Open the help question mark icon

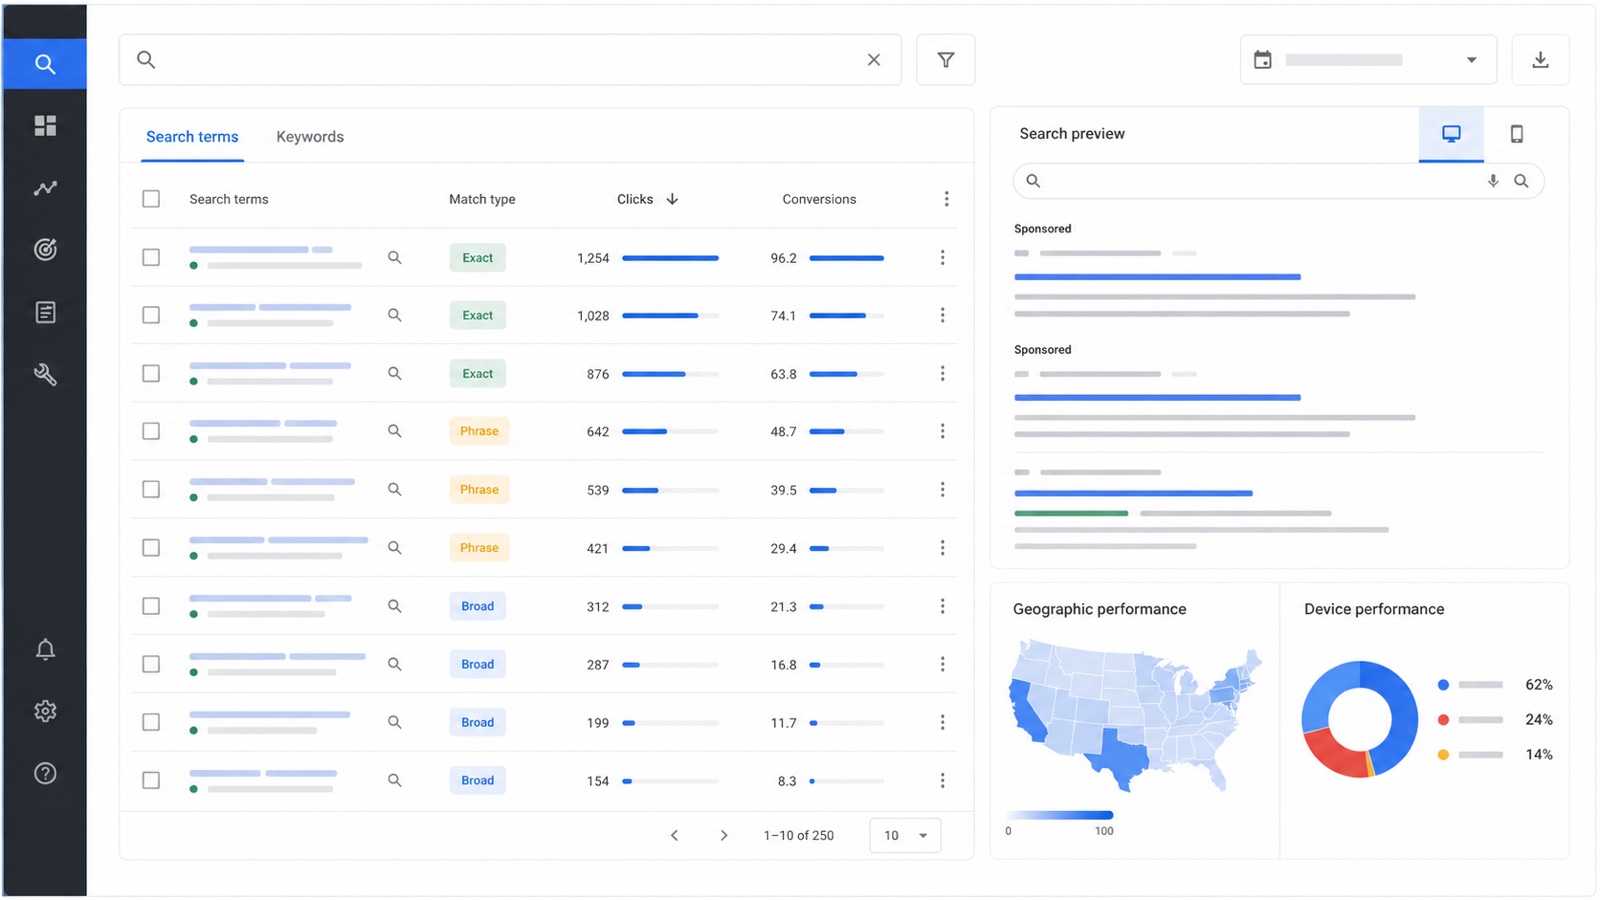pyautogui.click(x=45, y=773)
